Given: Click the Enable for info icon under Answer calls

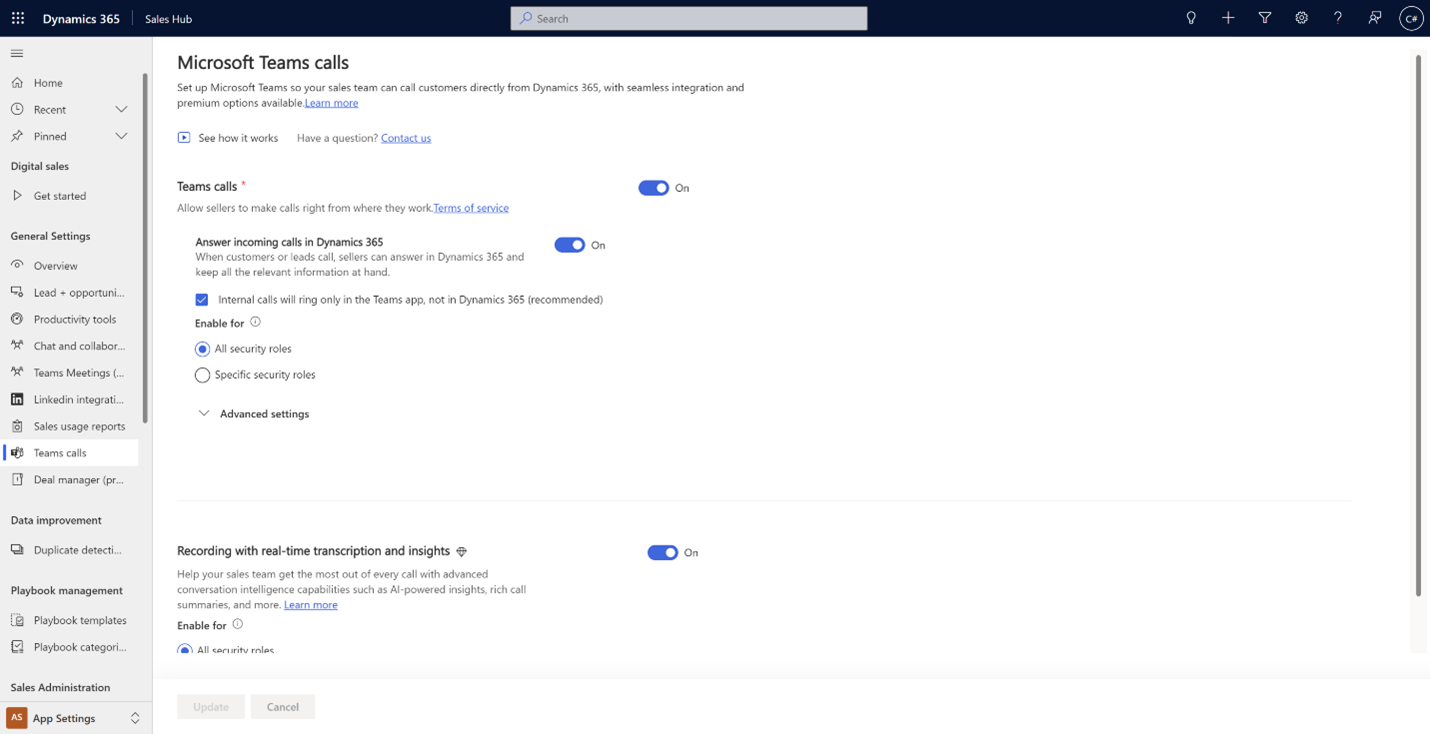Looking at the screenshot, I should 255,322.
